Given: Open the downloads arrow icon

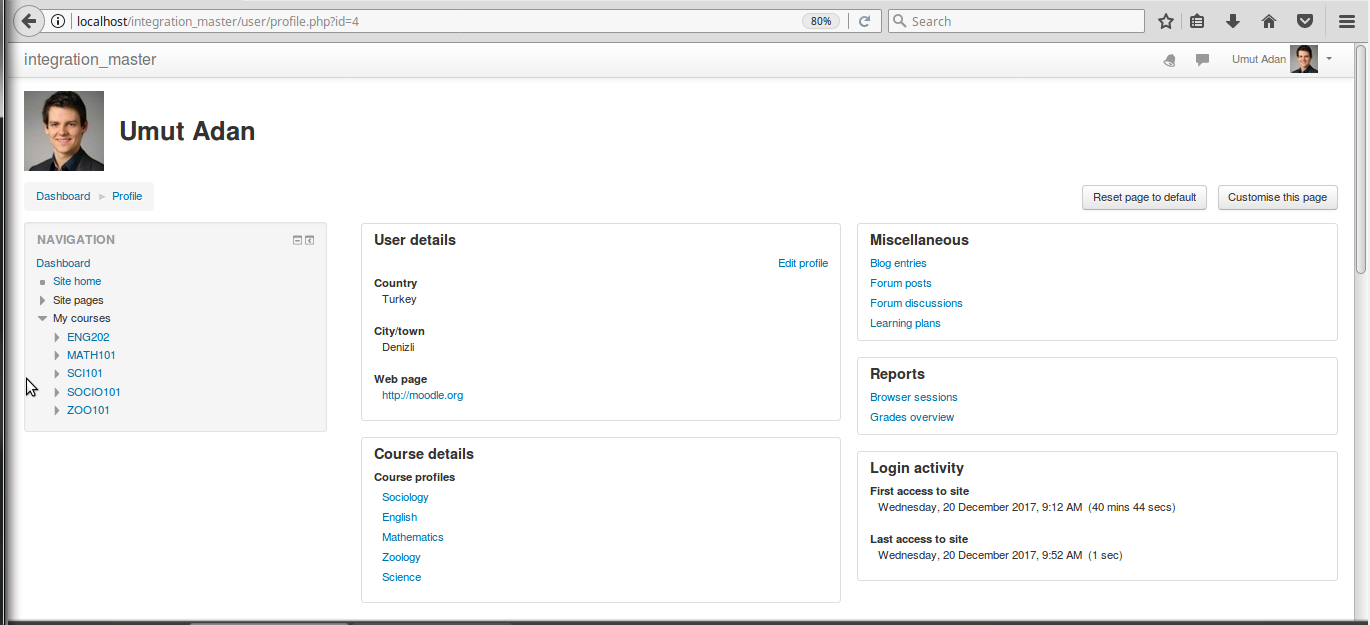Looking at the screenshot, I should [1233, 21].
